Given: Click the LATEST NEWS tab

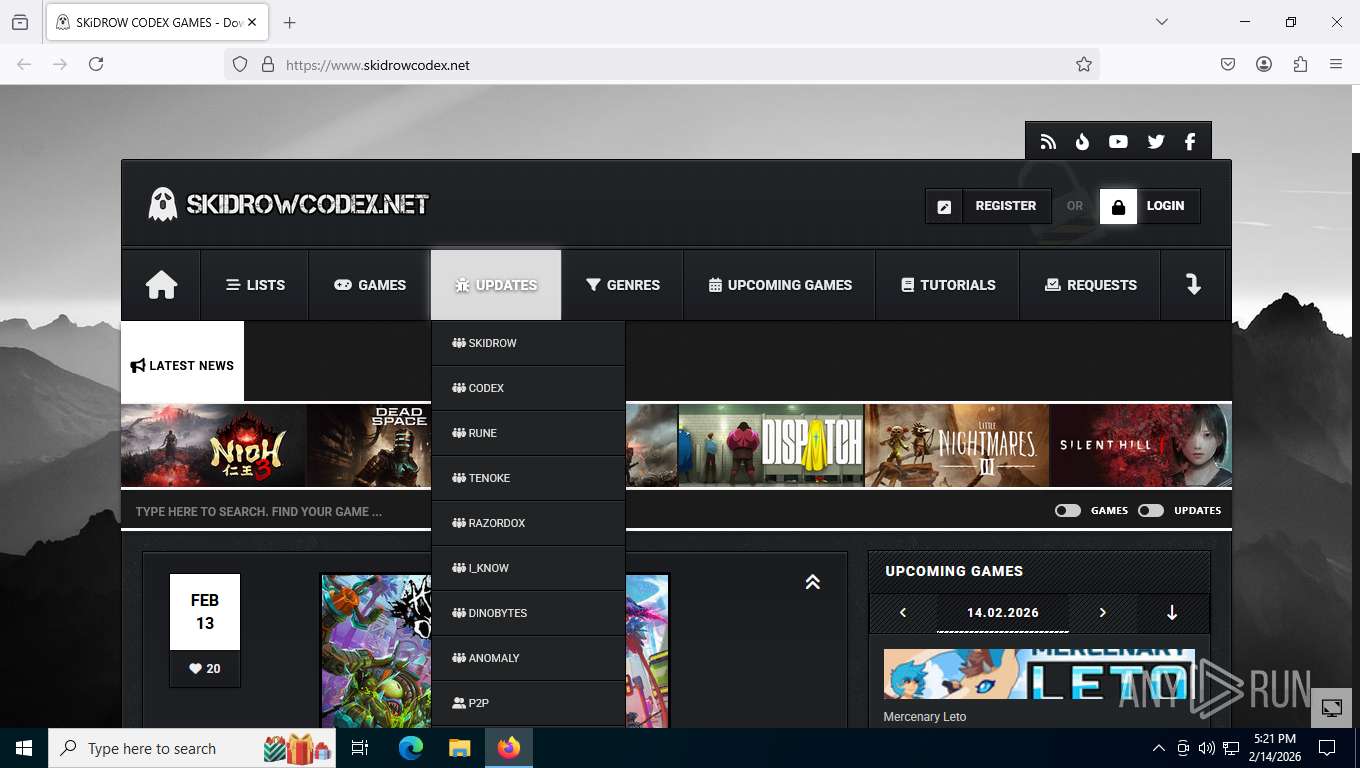Looking at the screenshot, I should (x=182, y=362).
